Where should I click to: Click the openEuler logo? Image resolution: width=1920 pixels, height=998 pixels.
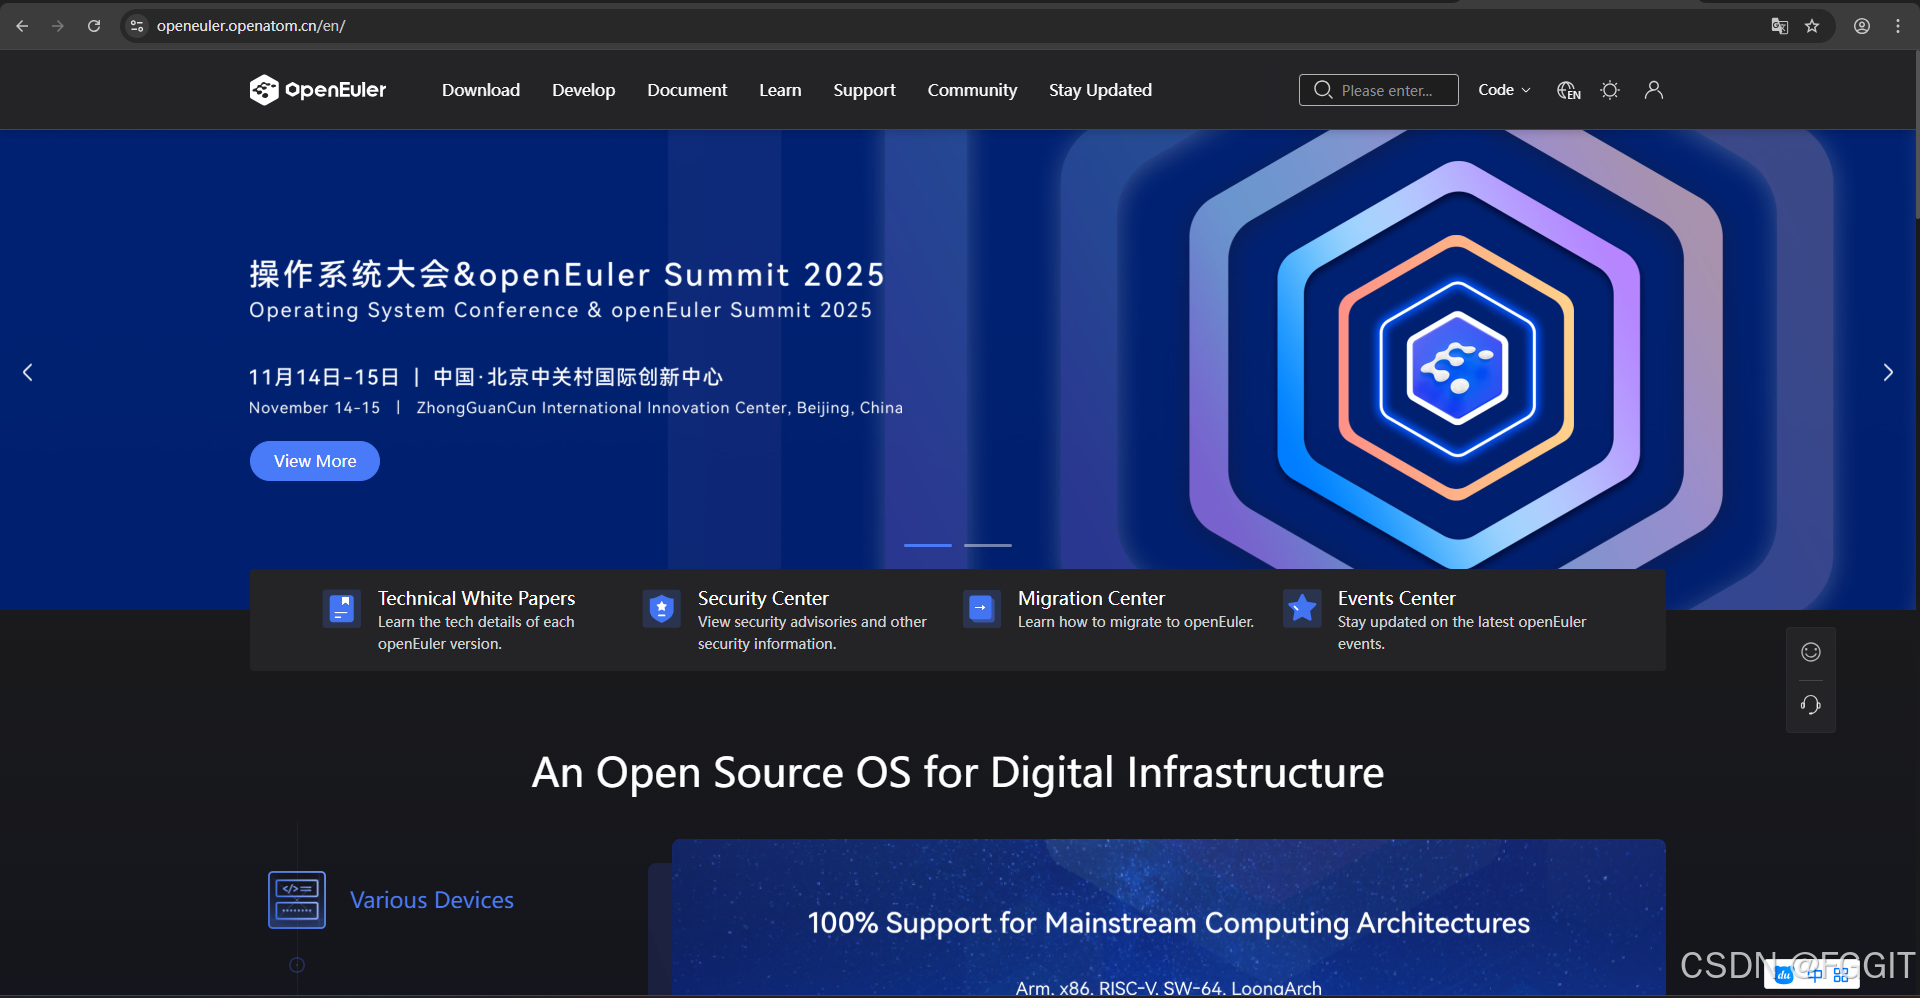(318, 90)
